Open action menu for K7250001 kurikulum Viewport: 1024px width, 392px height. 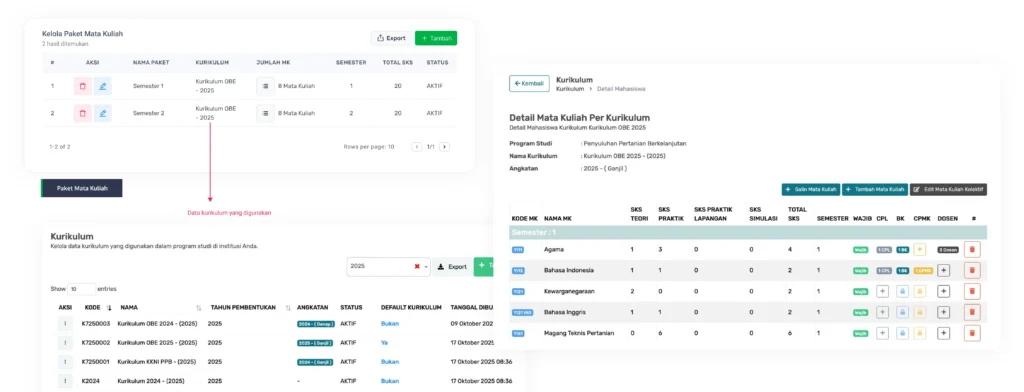tap(65, 361)
